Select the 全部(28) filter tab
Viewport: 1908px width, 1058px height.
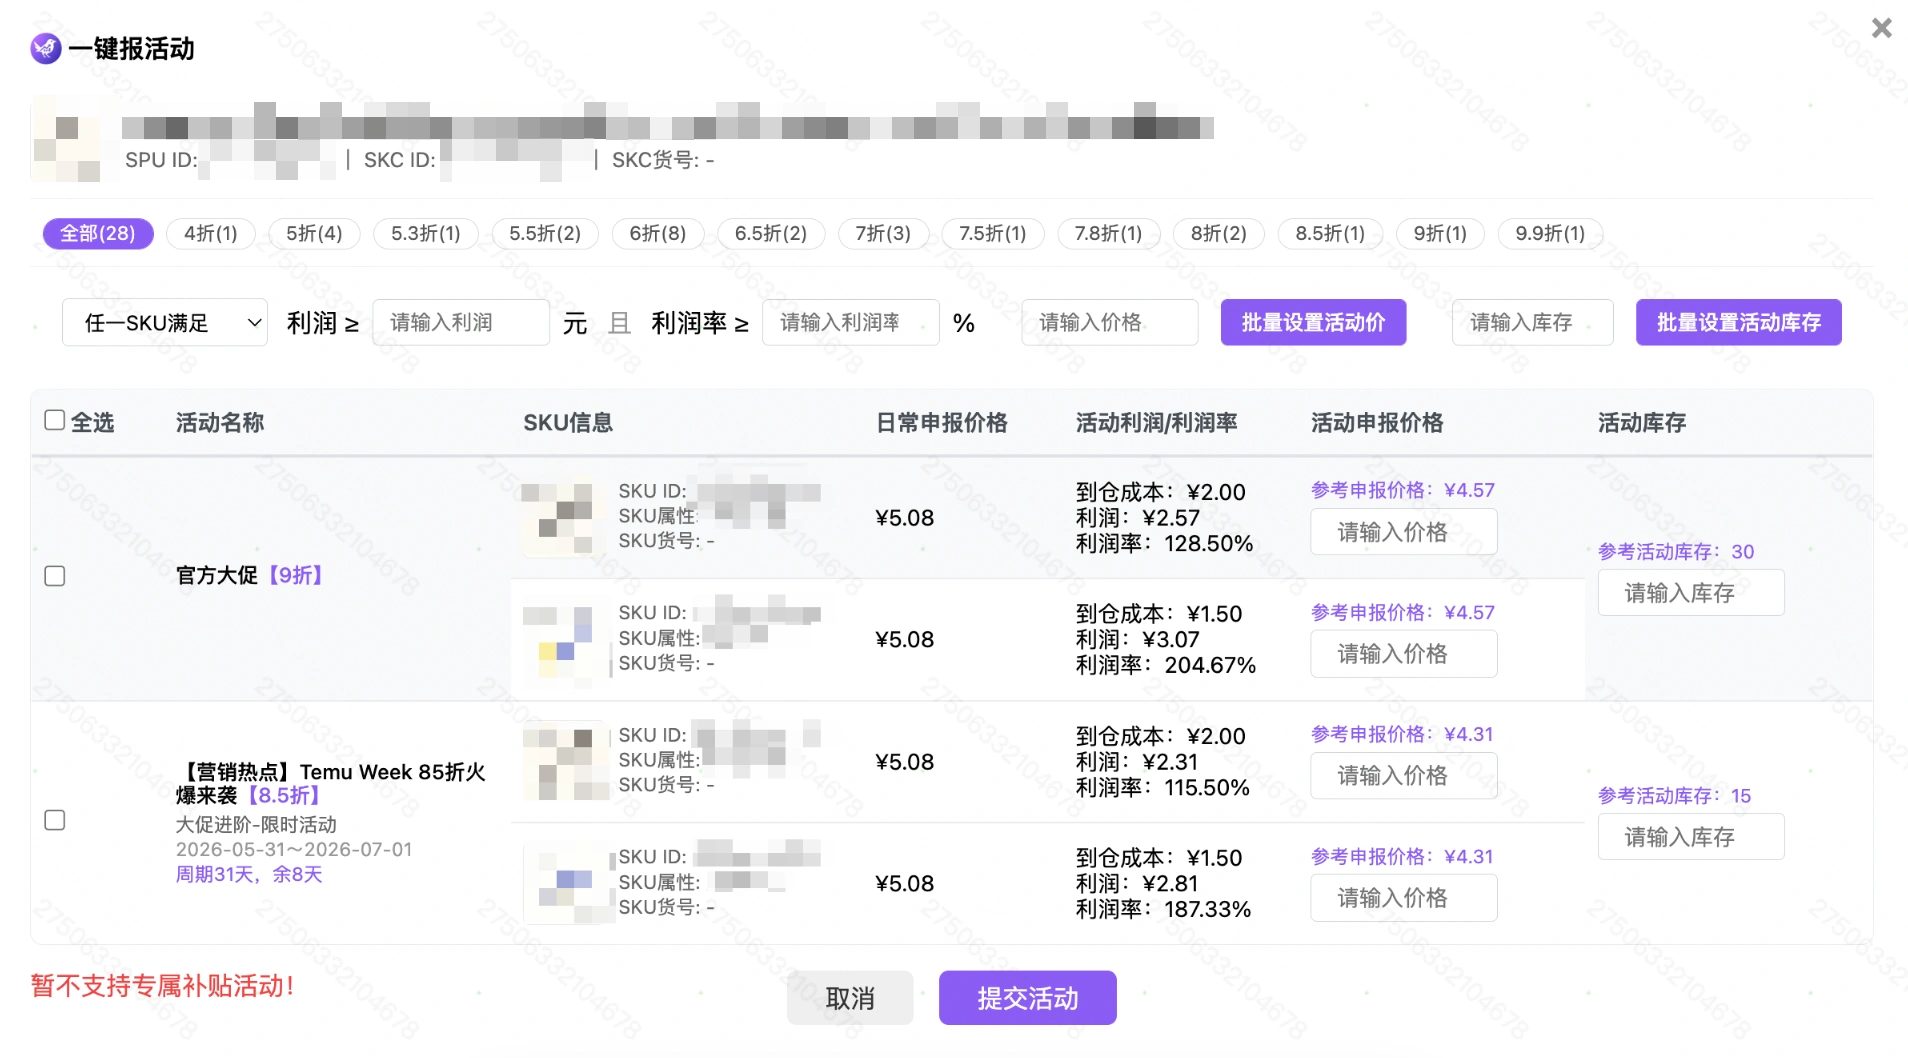(x=98, y=233)
